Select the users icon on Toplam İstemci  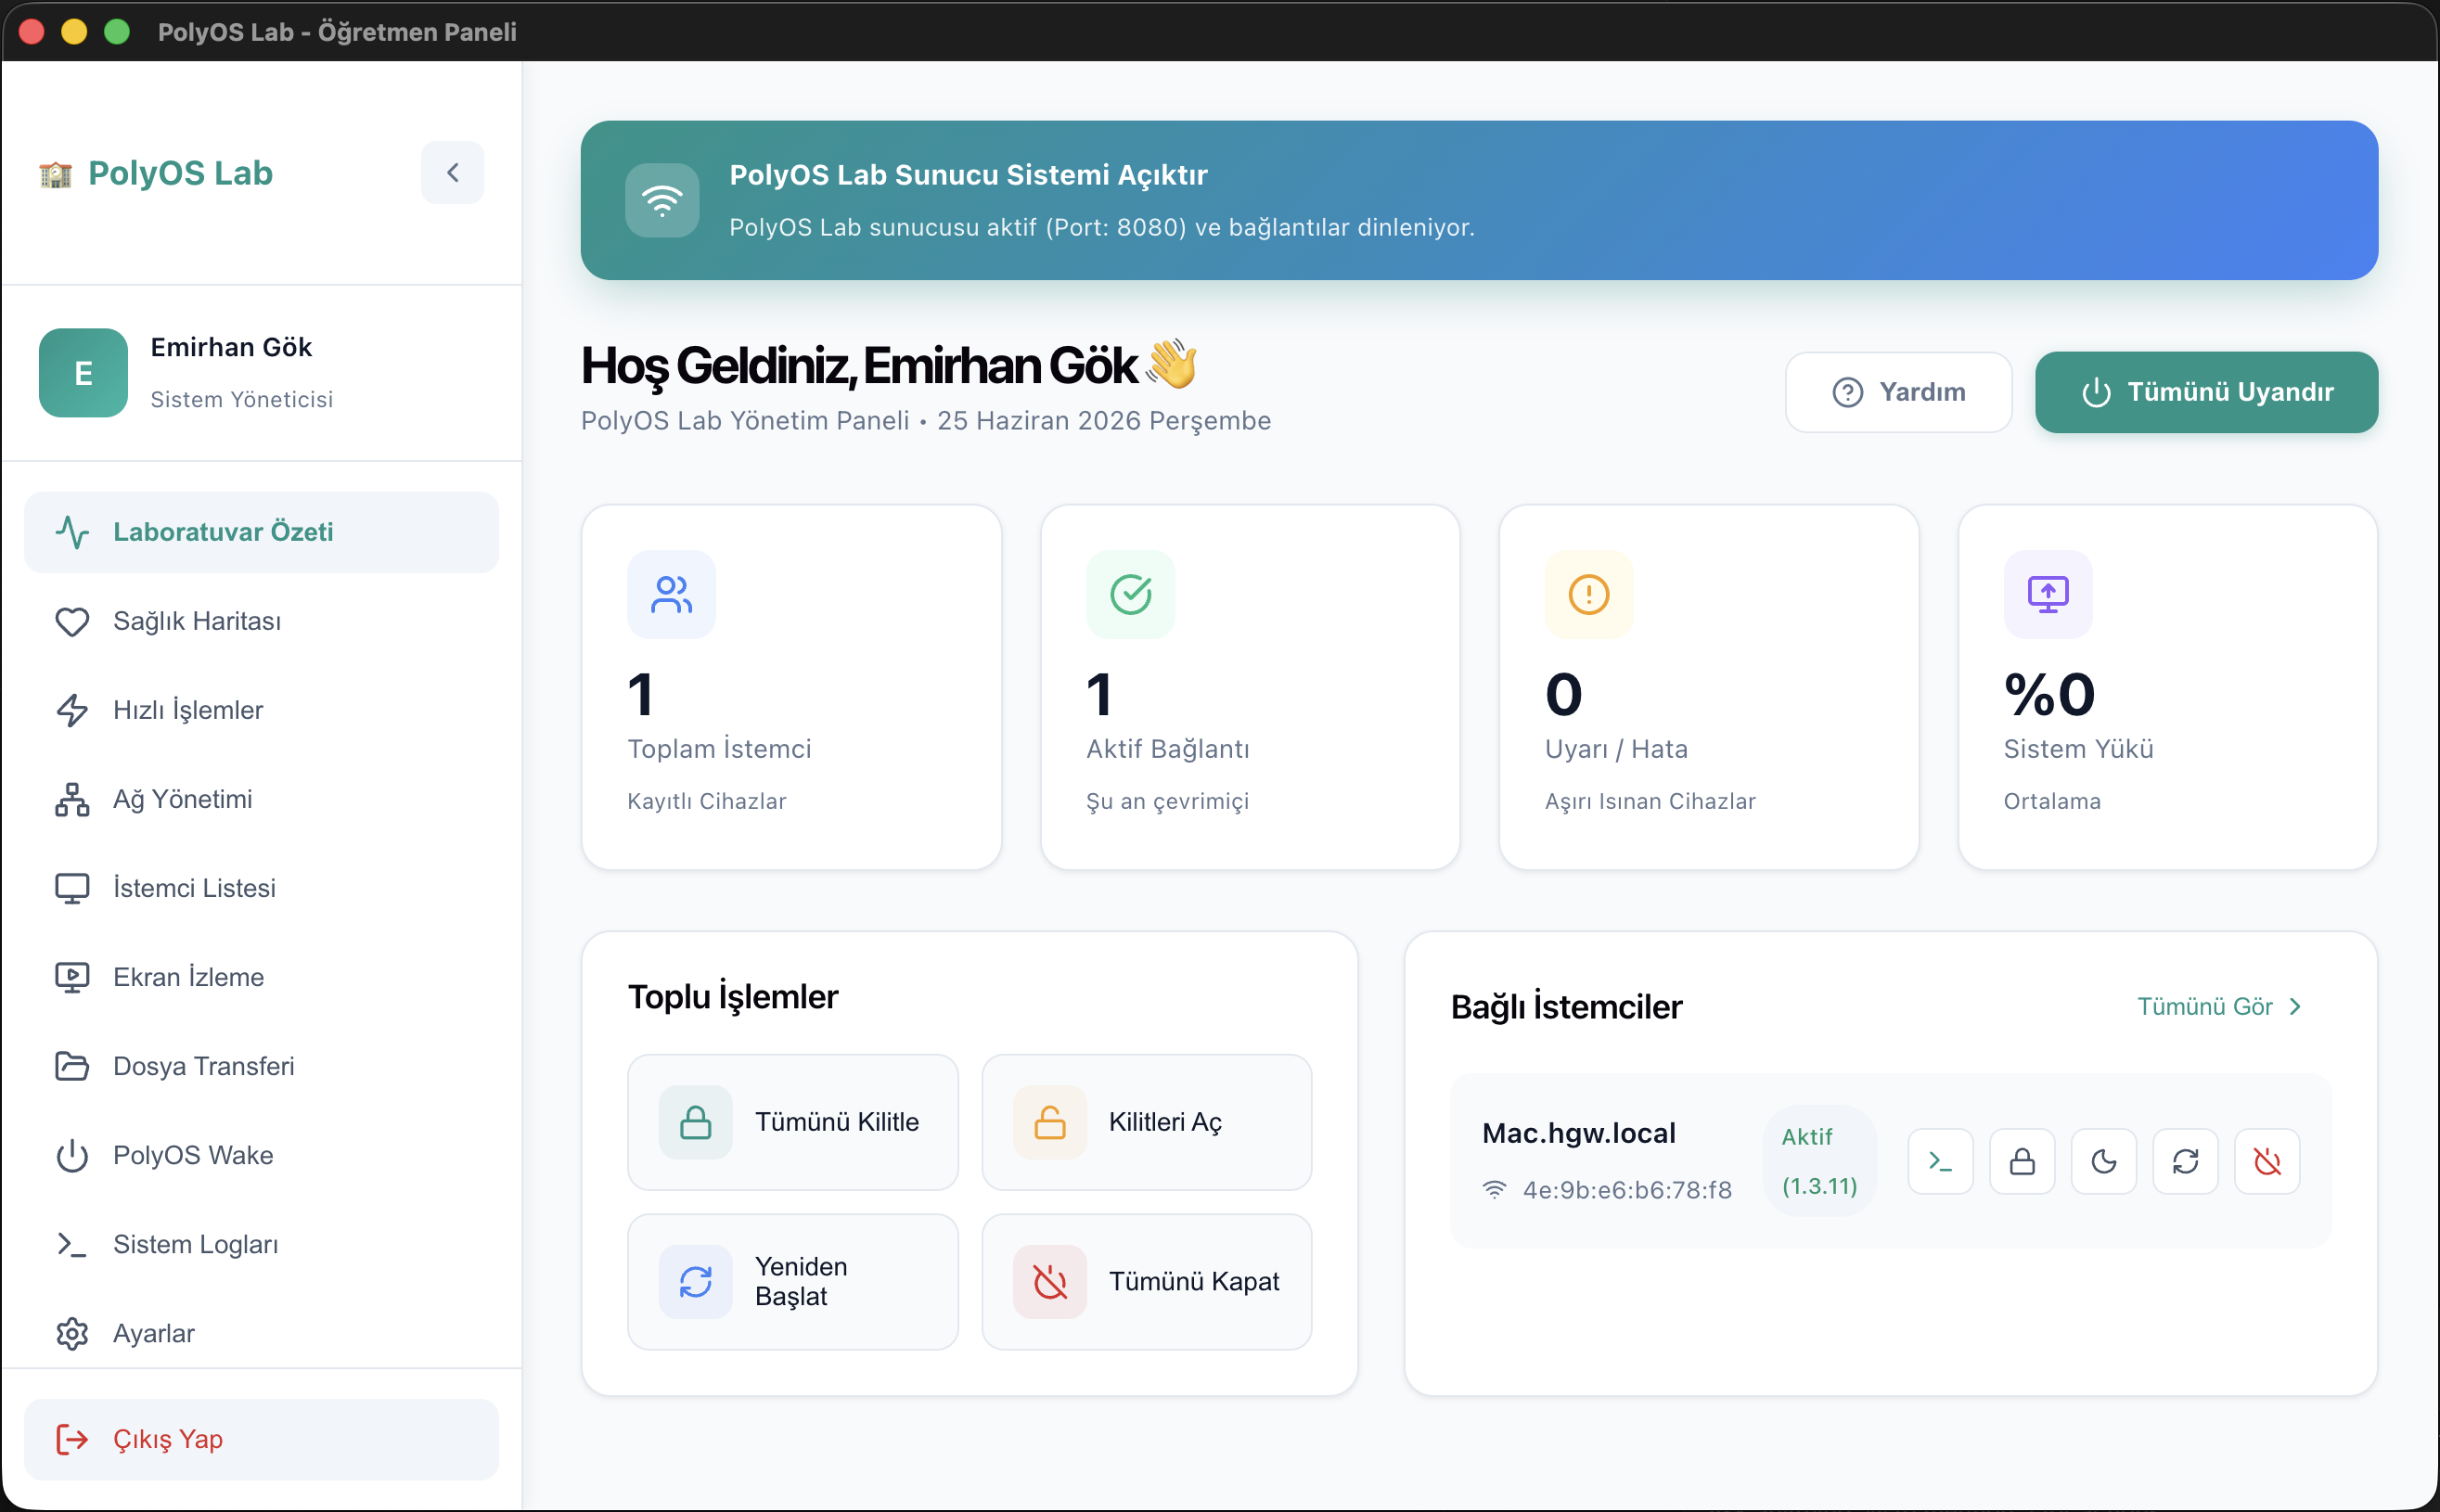[671, 594]
